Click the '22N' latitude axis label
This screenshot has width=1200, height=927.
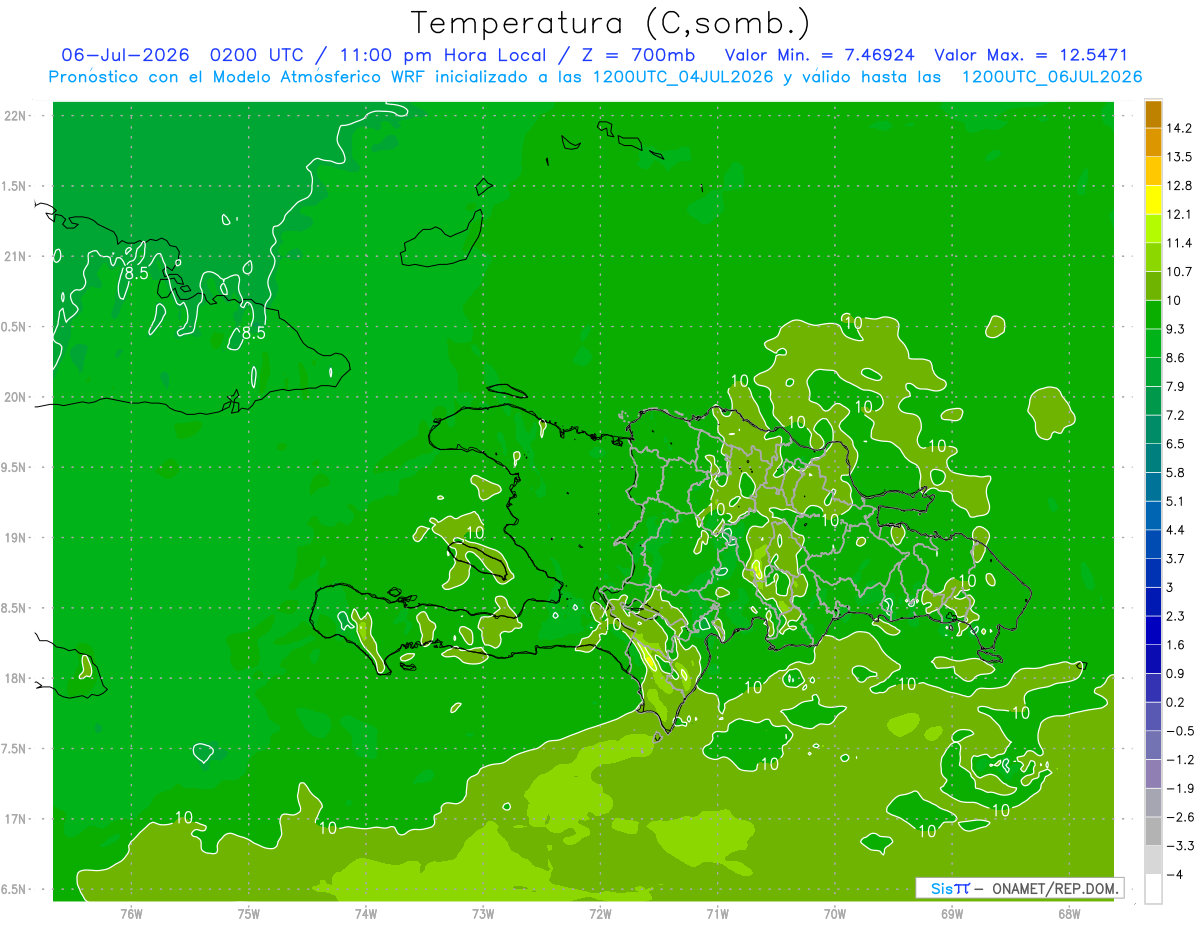16,116
